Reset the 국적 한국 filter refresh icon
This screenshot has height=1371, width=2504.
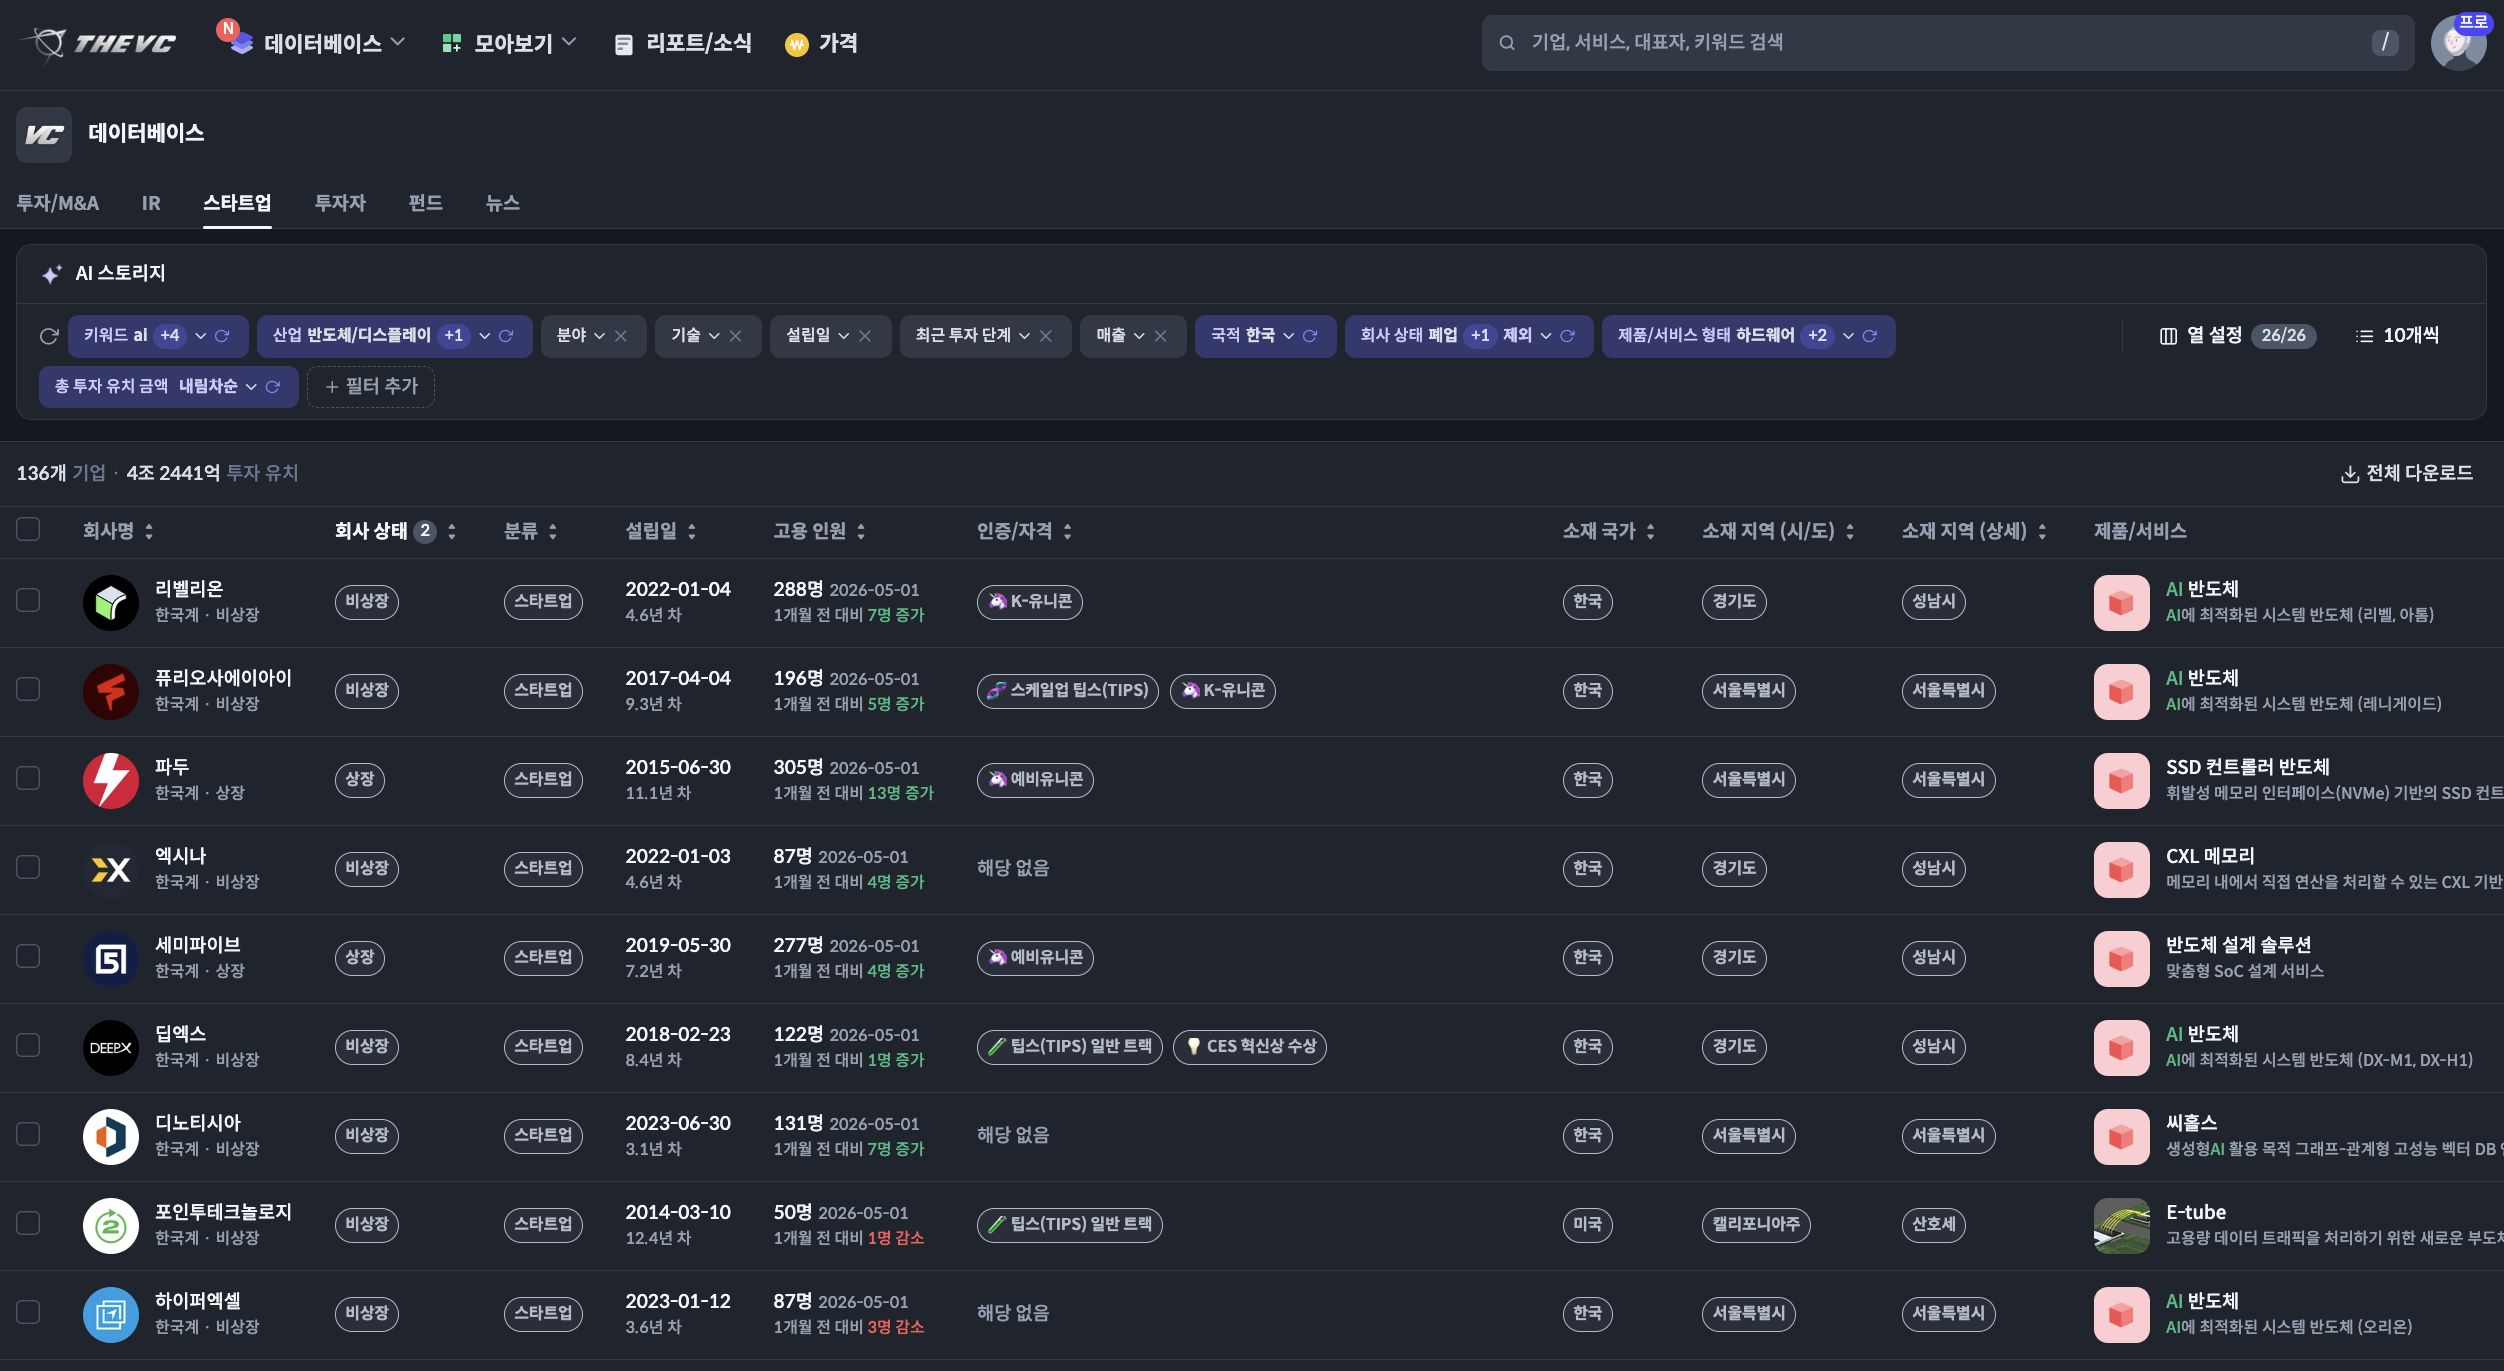[x=1310, y=336]
